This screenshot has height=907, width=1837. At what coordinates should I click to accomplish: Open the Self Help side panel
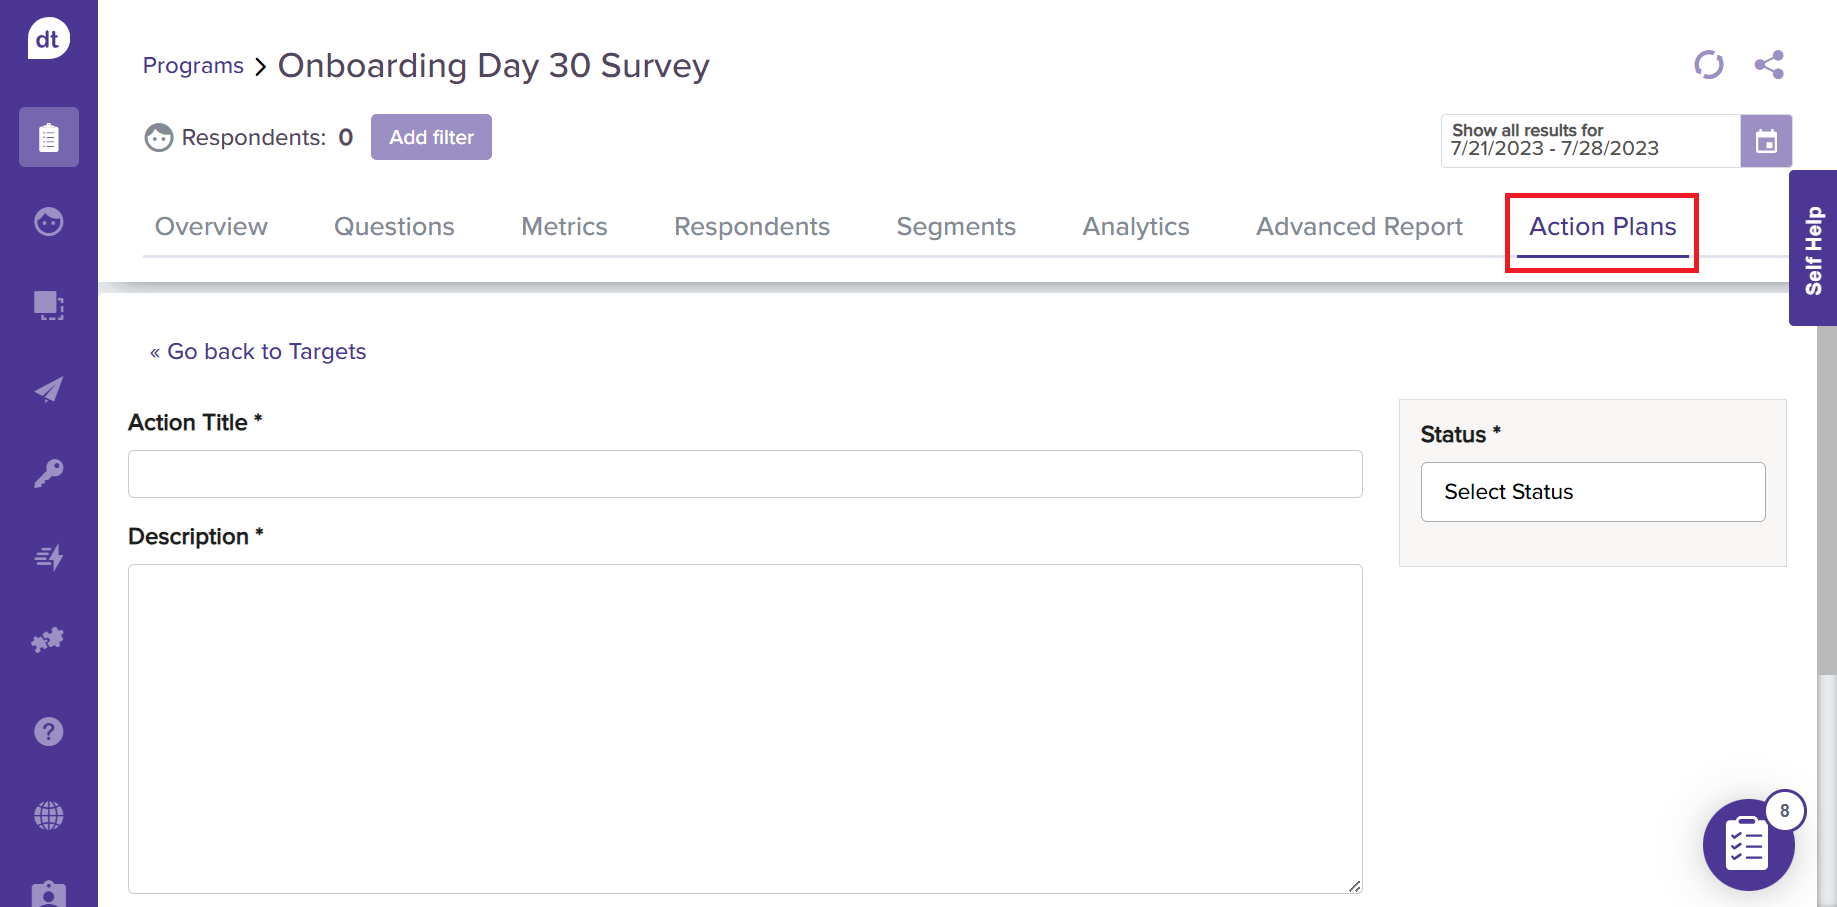(x=1813, y=249)
